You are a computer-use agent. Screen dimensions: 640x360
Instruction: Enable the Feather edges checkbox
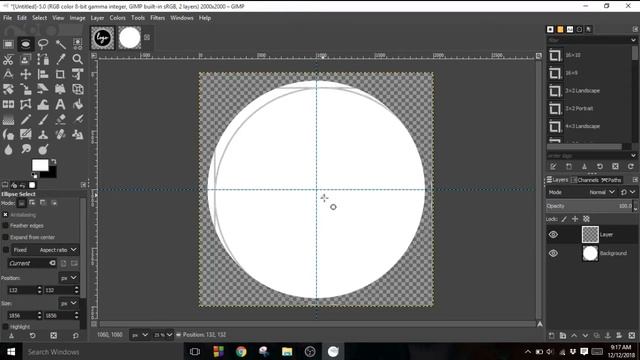(5, 226)
